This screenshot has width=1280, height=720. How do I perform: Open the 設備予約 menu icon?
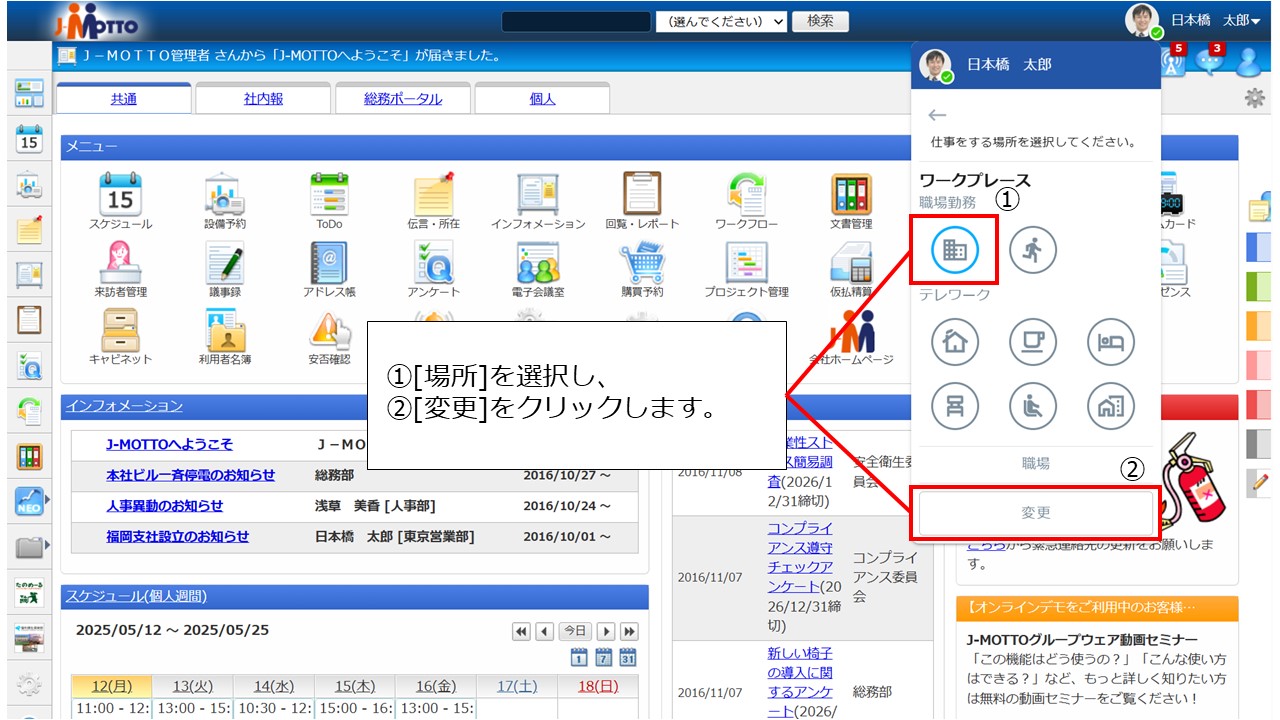click(224, 194)
